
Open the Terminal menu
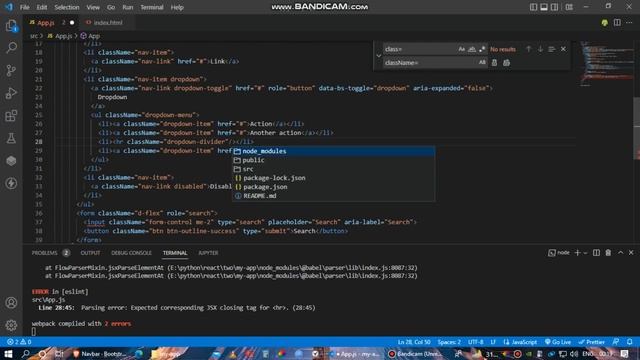tap(151, 7)
